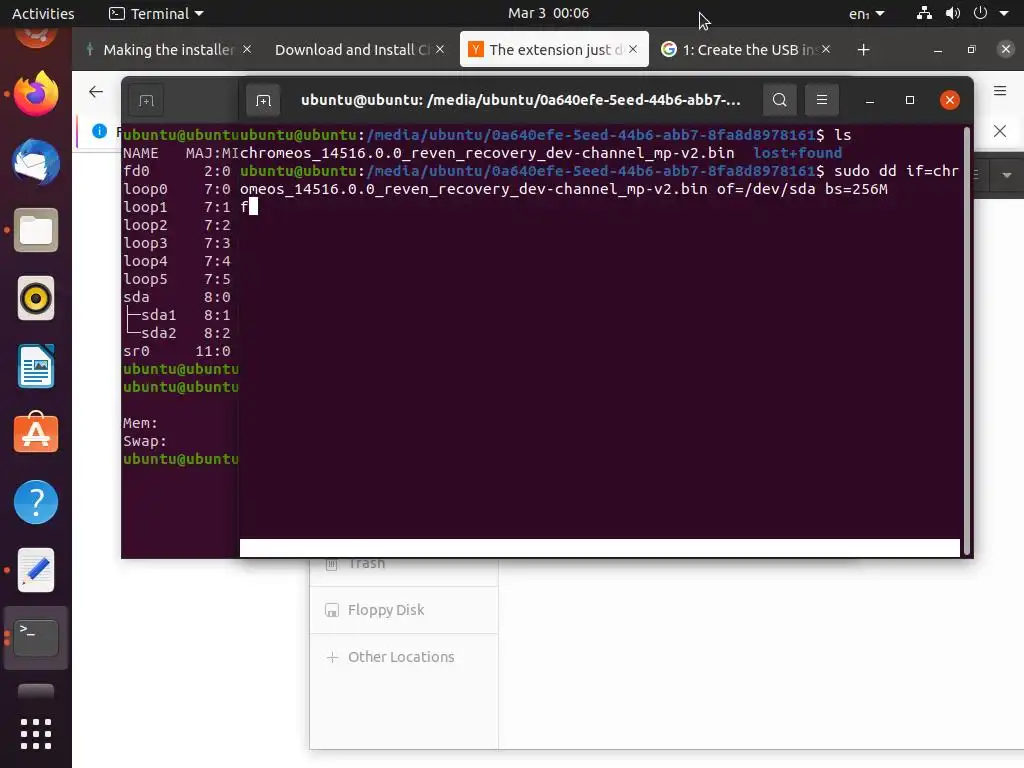
Task: Click the dropdown arrow at browser right edge
Action: pyautogui.click(x=1006, y=175)
